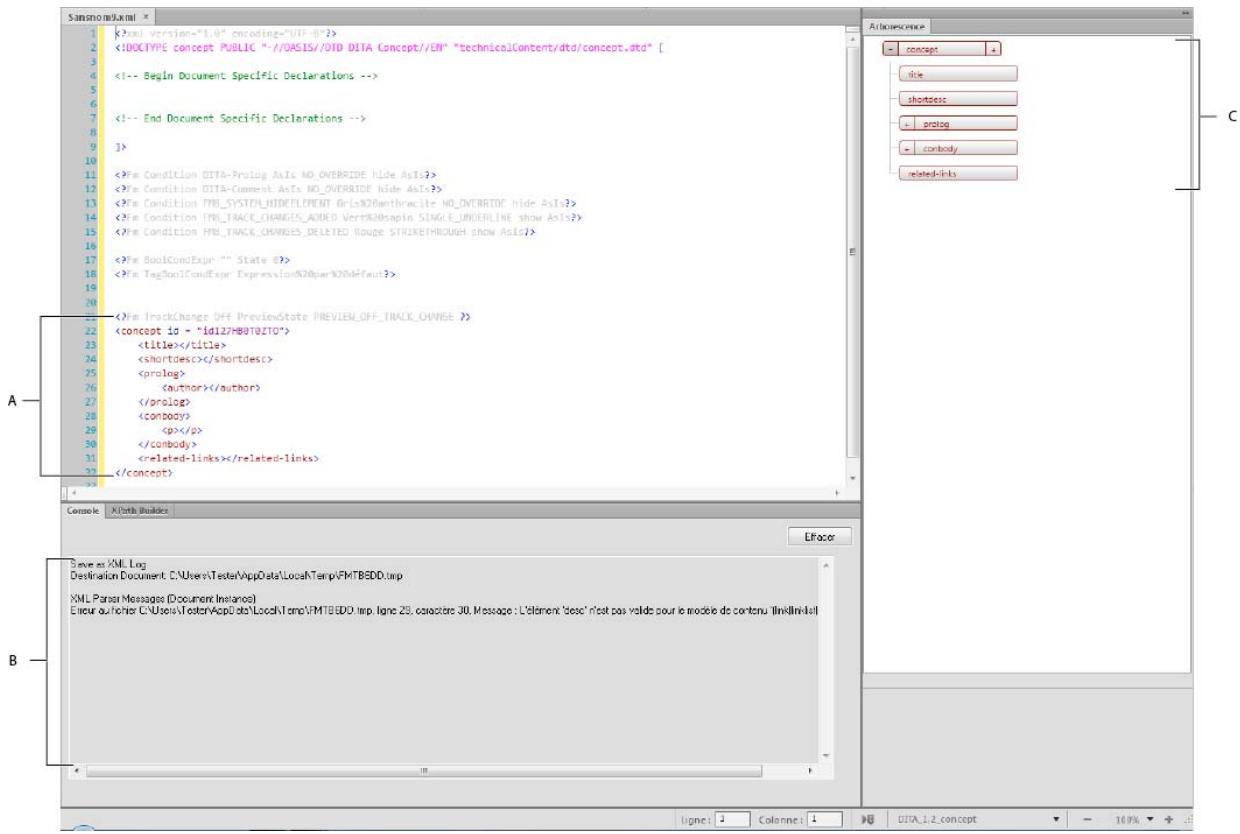Click the End Document Specific Declarations comment
Image resolution: width=1240 pixels, height=834 pixels.
[x=240, y=118]
